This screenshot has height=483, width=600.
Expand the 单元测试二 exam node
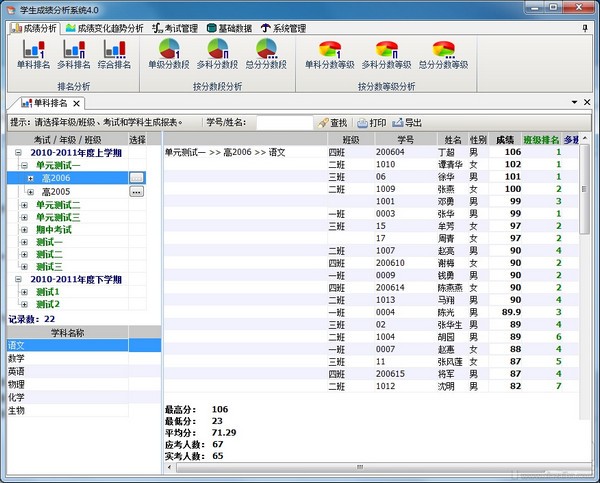(x=24, y=205)
